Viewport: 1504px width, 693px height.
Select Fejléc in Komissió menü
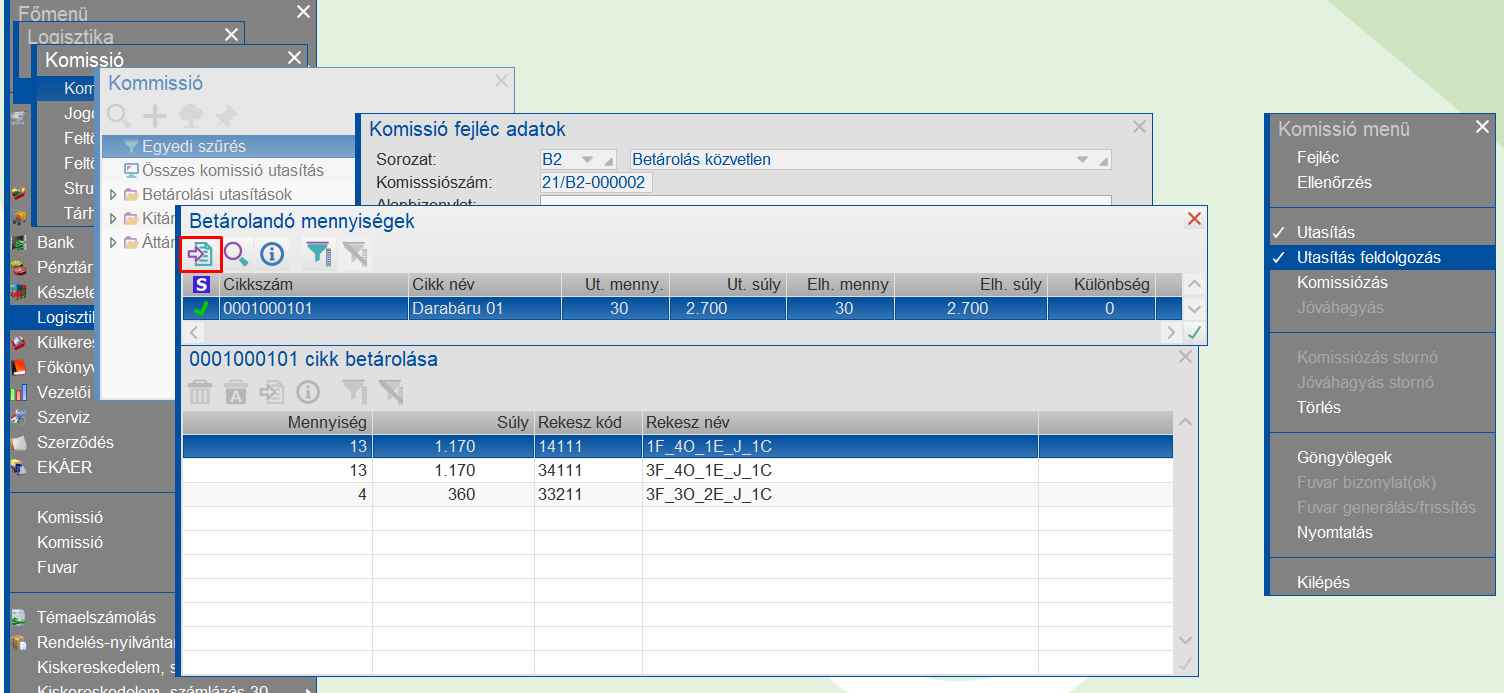pyautogui.click(x=1318, y=157)
